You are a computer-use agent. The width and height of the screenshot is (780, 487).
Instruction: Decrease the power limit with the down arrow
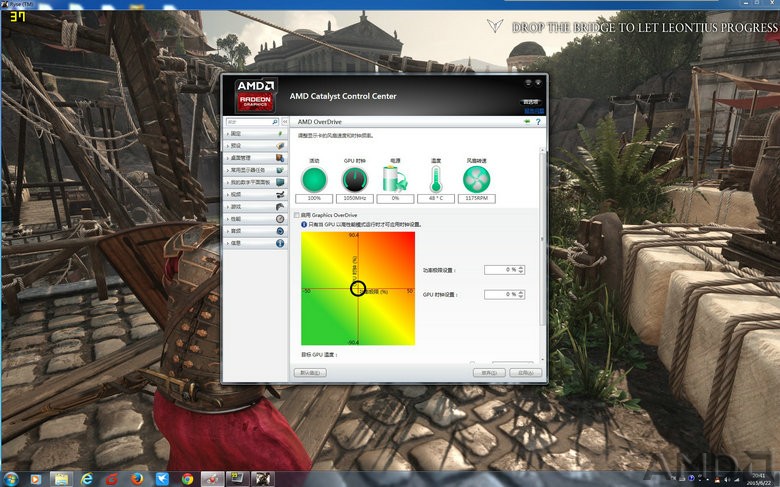coord(521,272)
